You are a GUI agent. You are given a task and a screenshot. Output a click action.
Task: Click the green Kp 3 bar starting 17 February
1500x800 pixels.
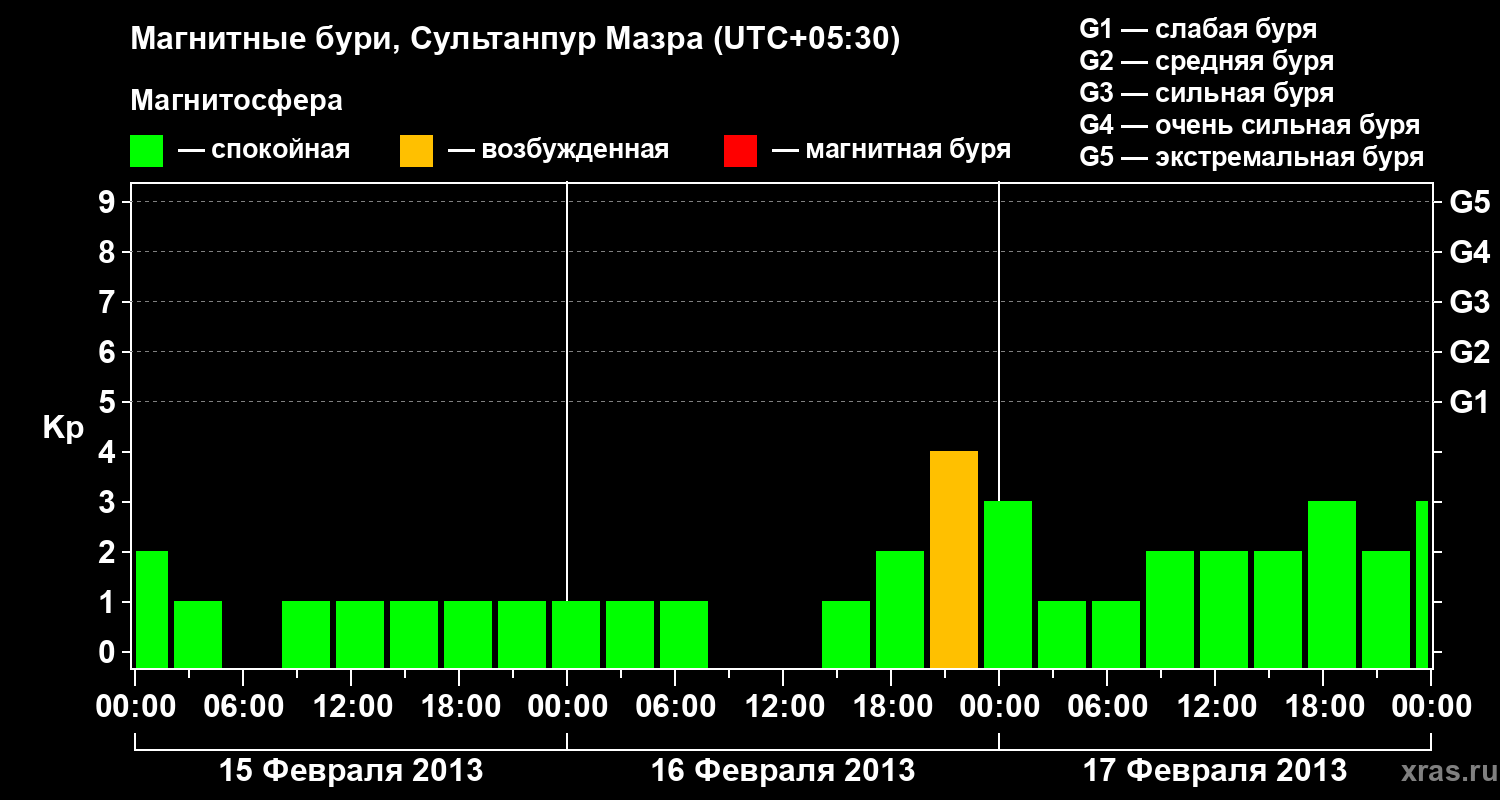[1008, 584]
